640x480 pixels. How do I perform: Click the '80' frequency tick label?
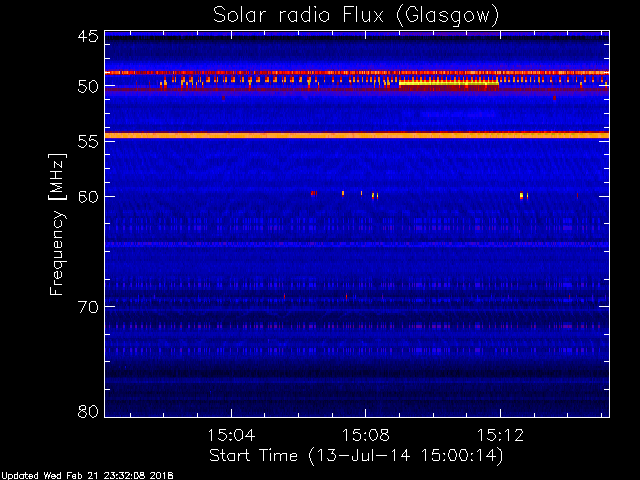[x=88, y=411]
